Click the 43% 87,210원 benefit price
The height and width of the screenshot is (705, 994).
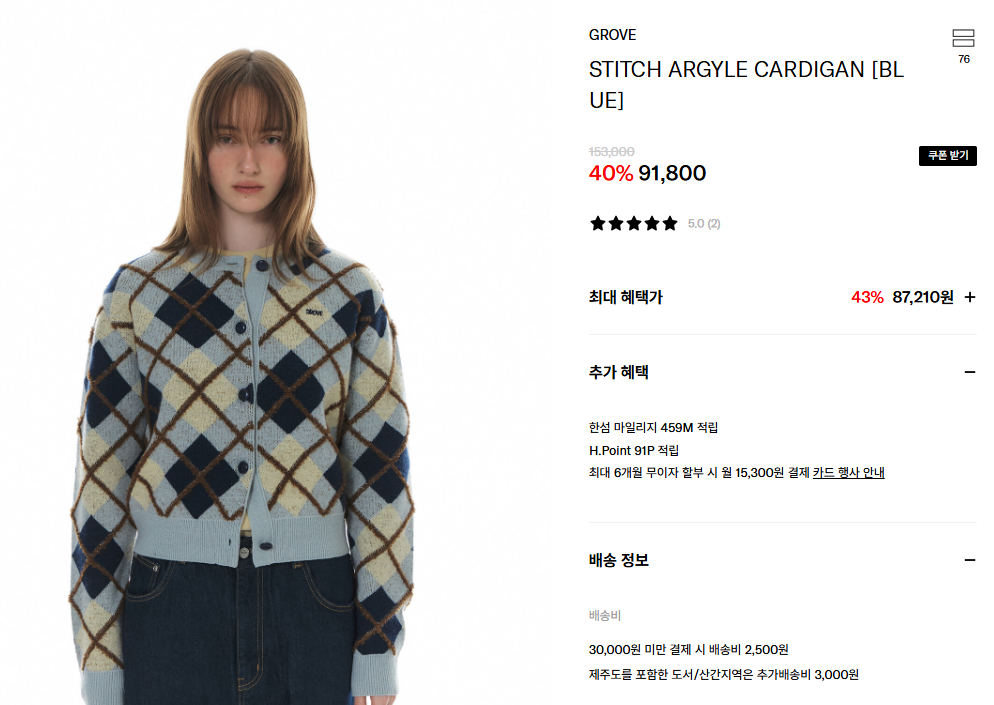(x=902, y=297)
